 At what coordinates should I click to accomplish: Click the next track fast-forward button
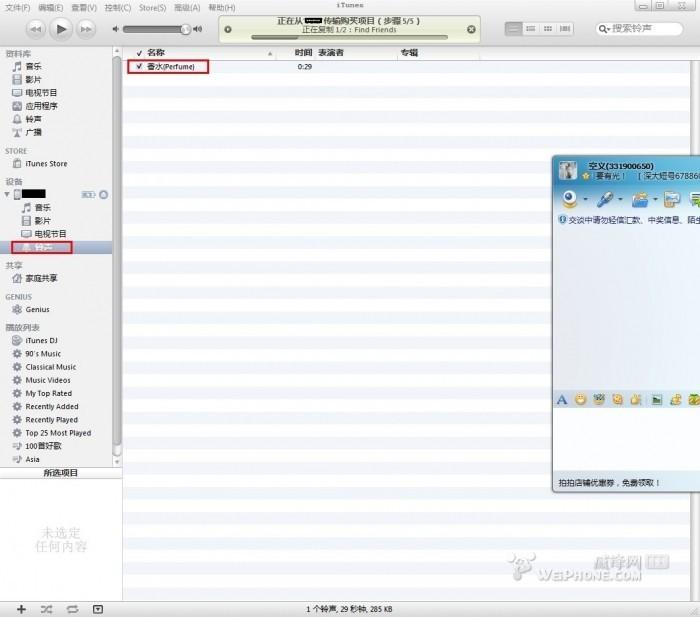(86, 29)
